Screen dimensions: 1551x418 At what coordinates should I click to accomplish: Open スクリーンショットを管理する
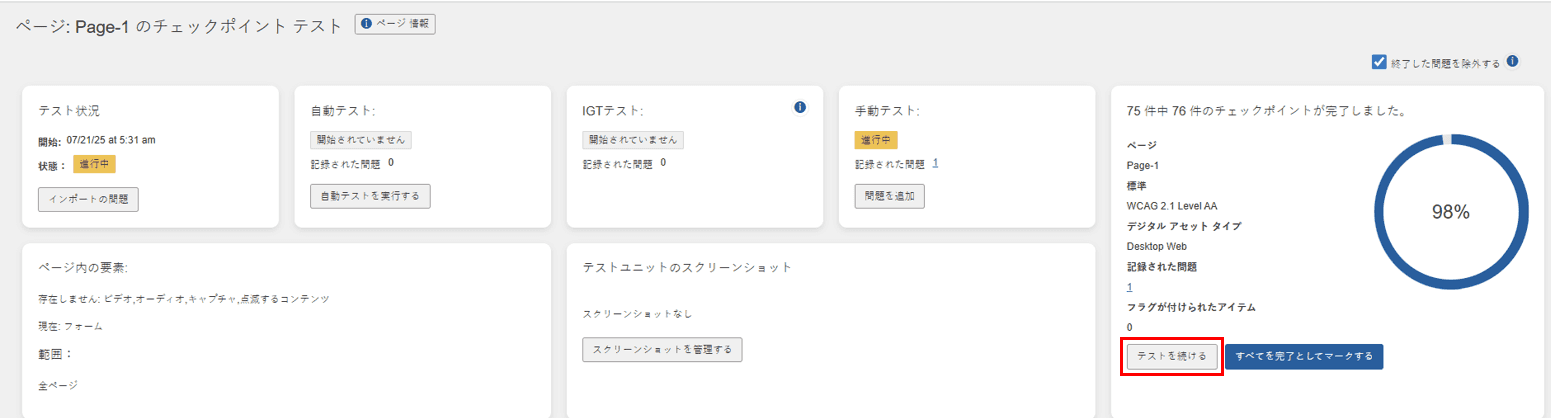click(x=662, y=350)
